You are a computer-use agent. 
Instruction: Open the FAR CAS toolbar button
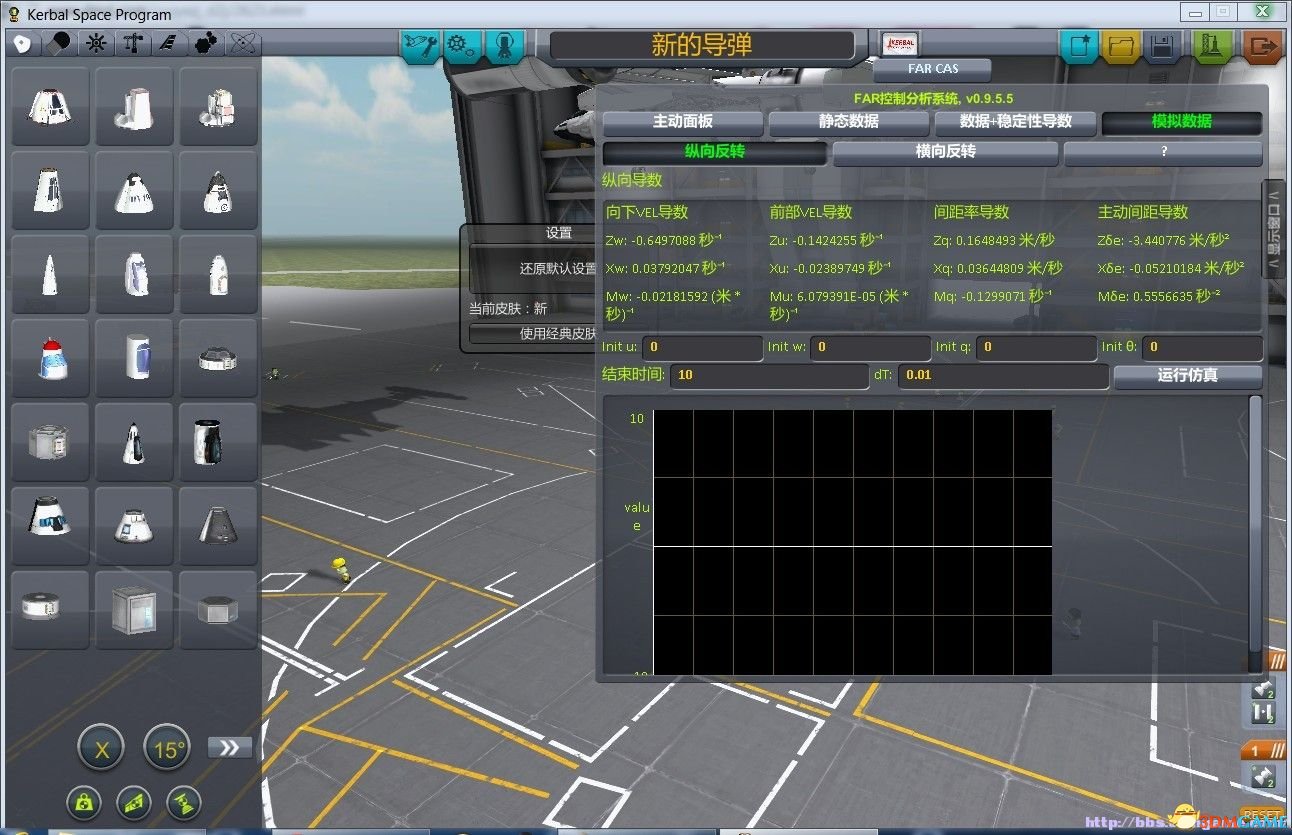click(x=932, y=69)
